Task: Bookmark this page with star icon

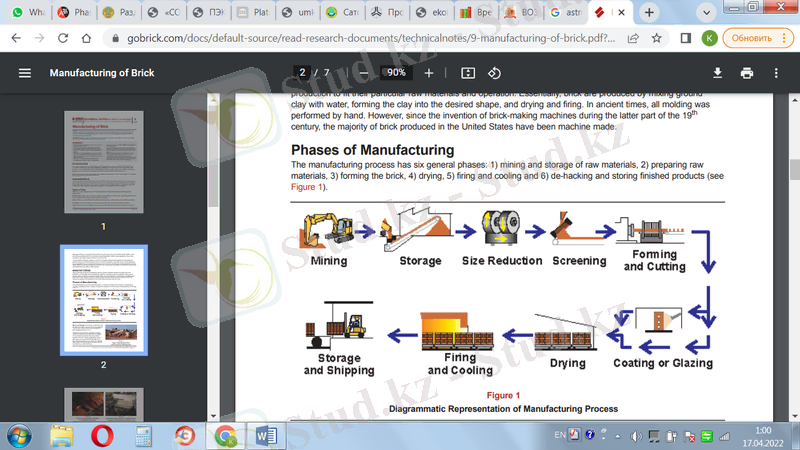Action: [657, 38]
